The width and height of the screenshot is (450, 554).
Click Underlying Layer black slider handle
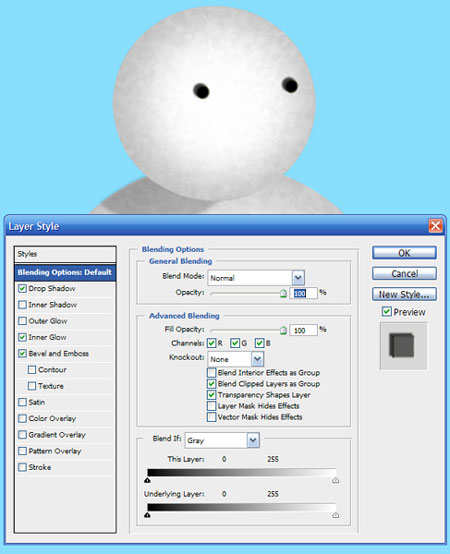(147, 515)
